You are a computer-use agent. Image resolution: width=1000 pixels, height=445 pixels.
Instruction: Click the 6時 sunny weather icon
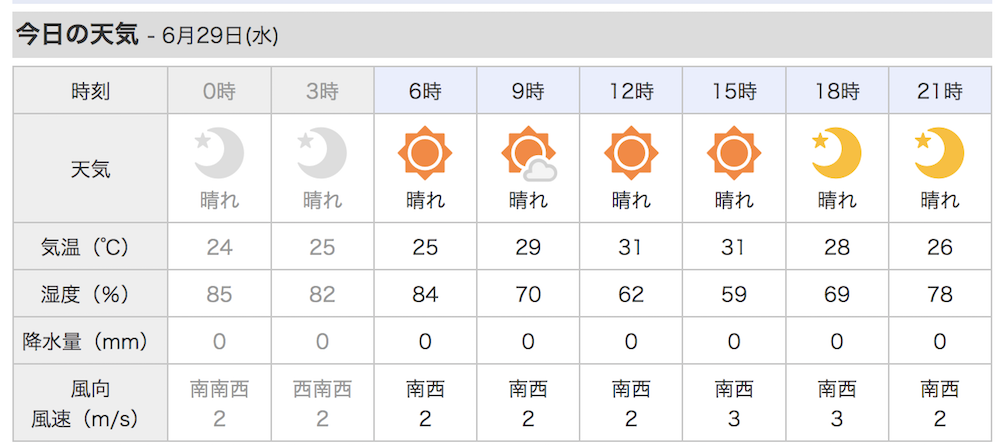[x=425, y=152]
